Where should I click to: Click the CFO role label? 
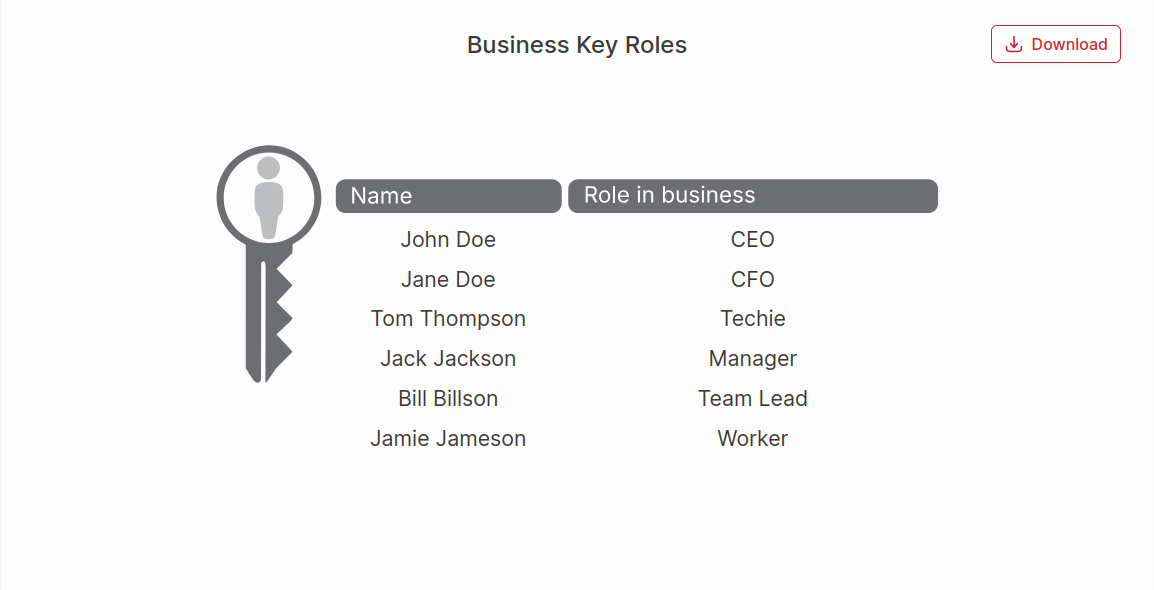[752, 279]
